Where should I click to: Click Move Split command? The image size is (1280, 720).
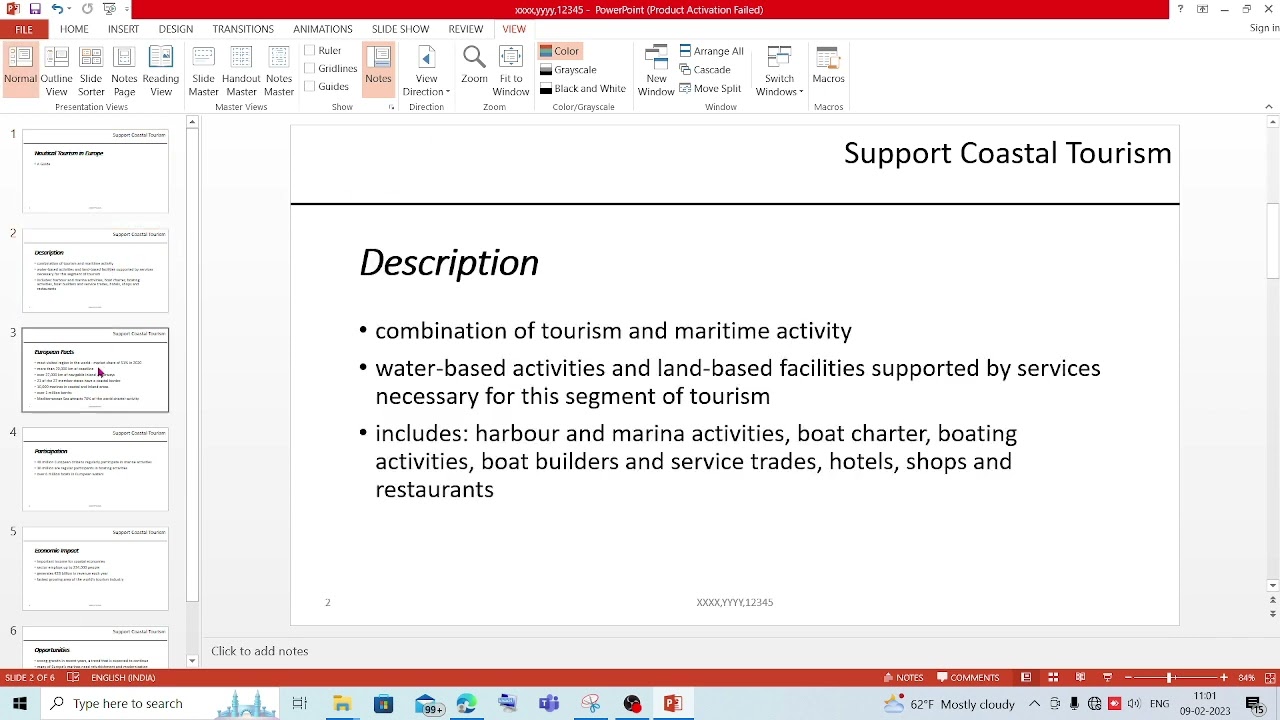click(x=710, y=88)
